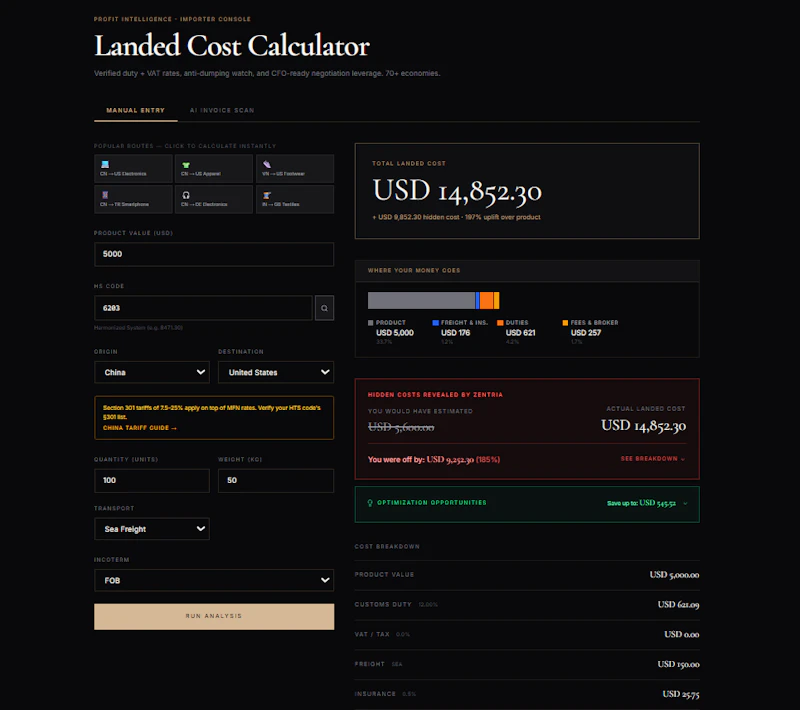800x710 pixels.
Task: Click the 'Save up to: USD 545.52' text
Action: pyautogui.click(x=641, y=503)
